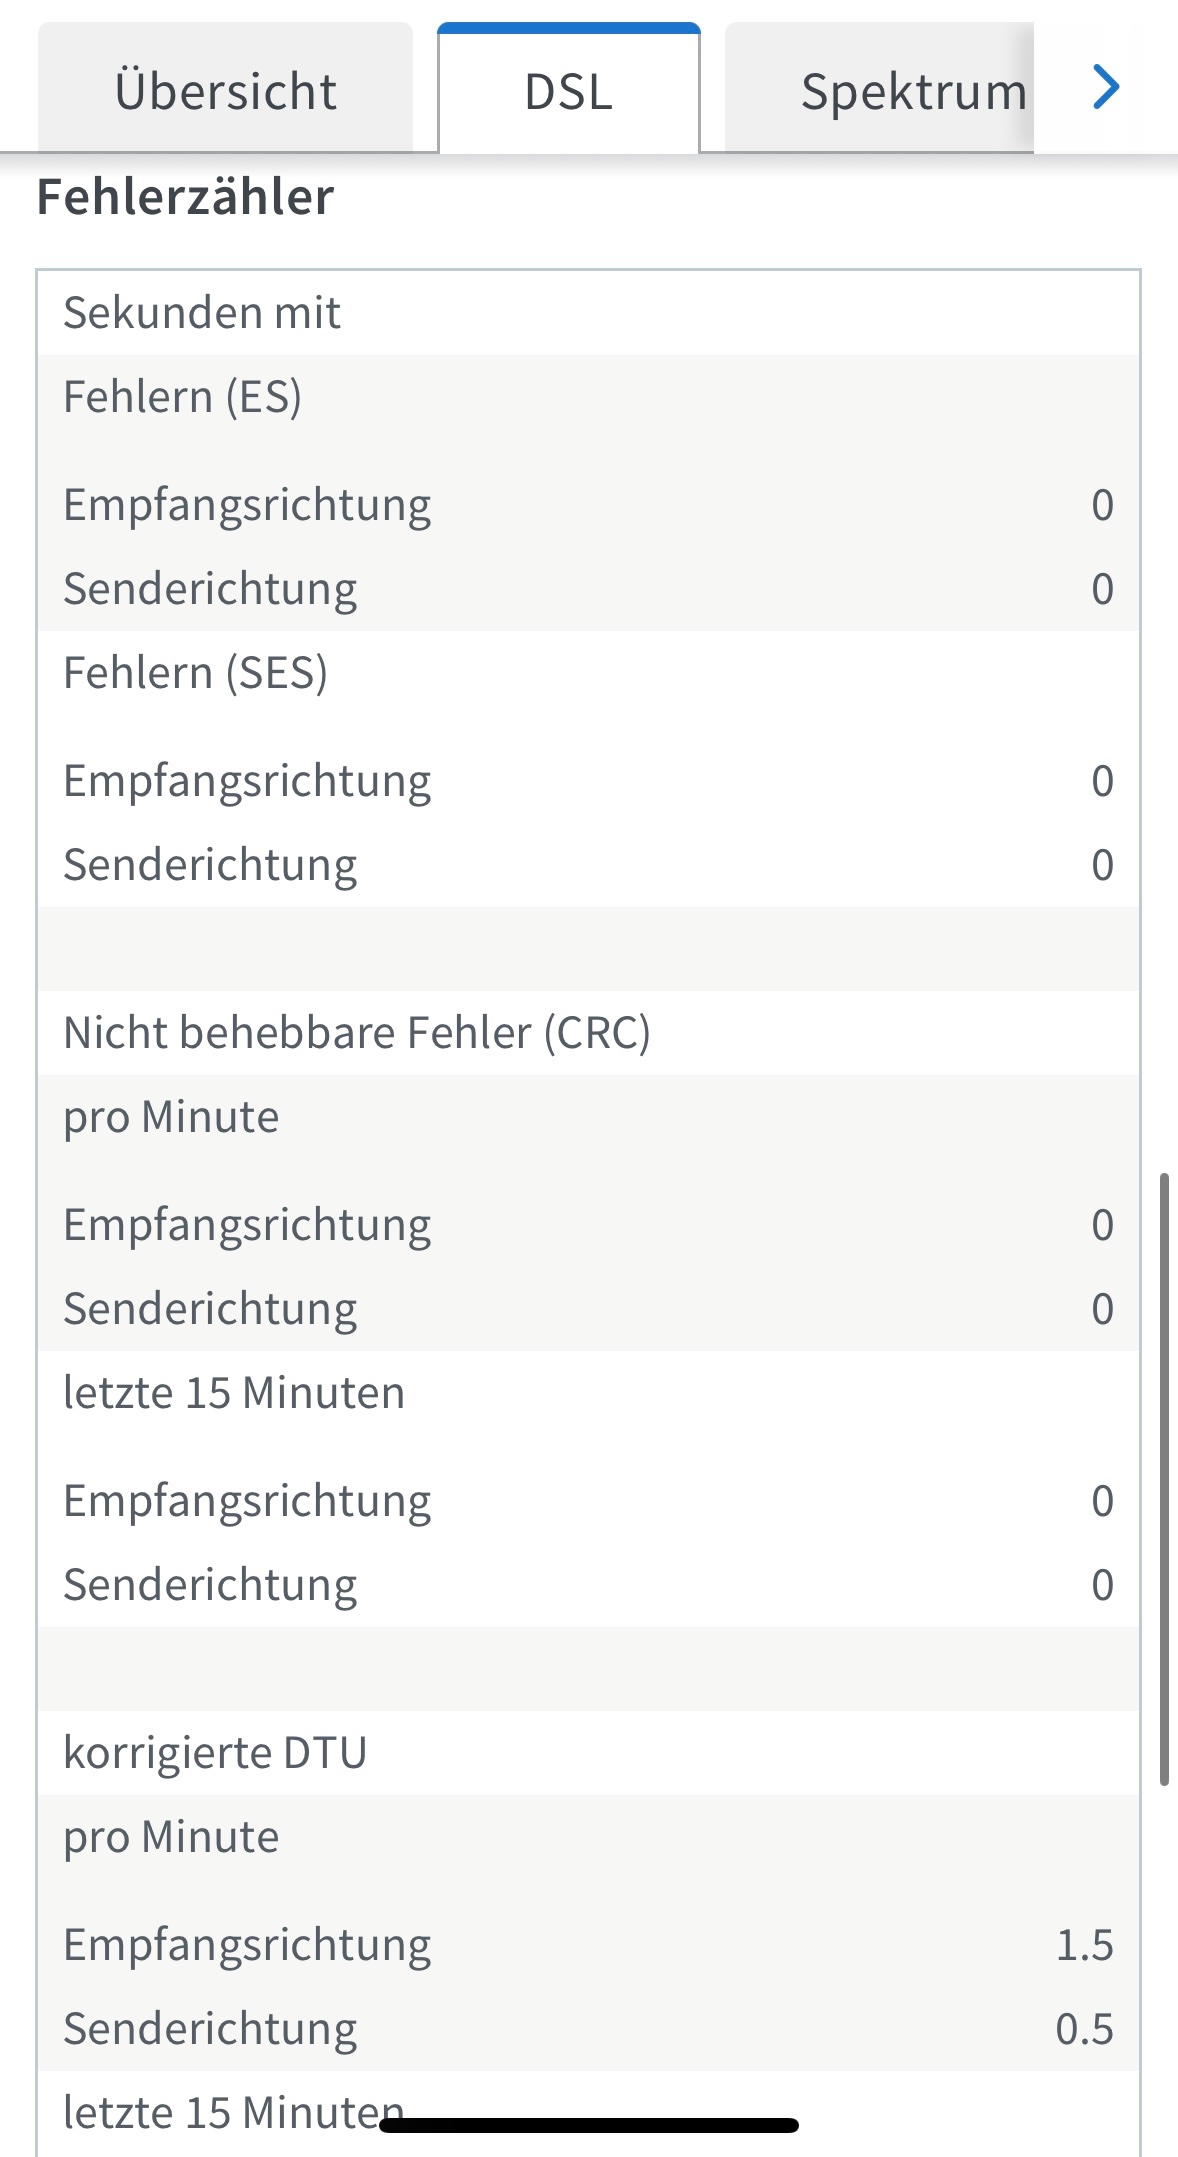The width and height of the screenshot is (1178, 2157).
Task: Tap the ES Empfangsrichtung row
Action: 588,505
